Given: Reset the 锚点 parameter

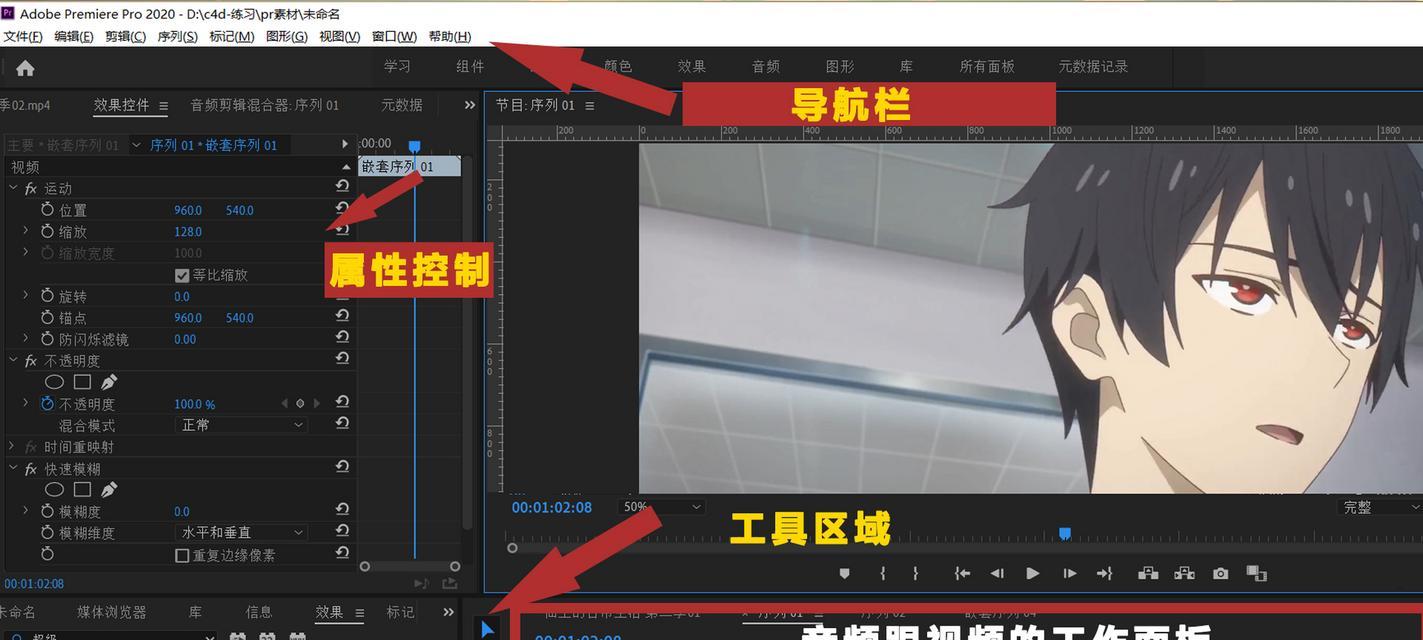Looking at the screenshot, I should click(x=342, y=316).
